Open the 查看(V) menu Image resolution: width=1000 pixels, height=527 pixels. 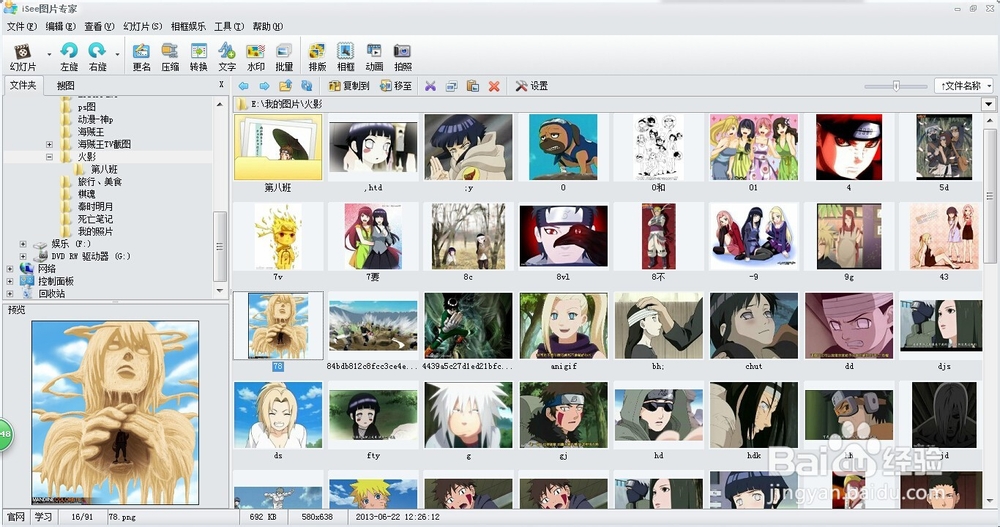(x=99, y=26)
